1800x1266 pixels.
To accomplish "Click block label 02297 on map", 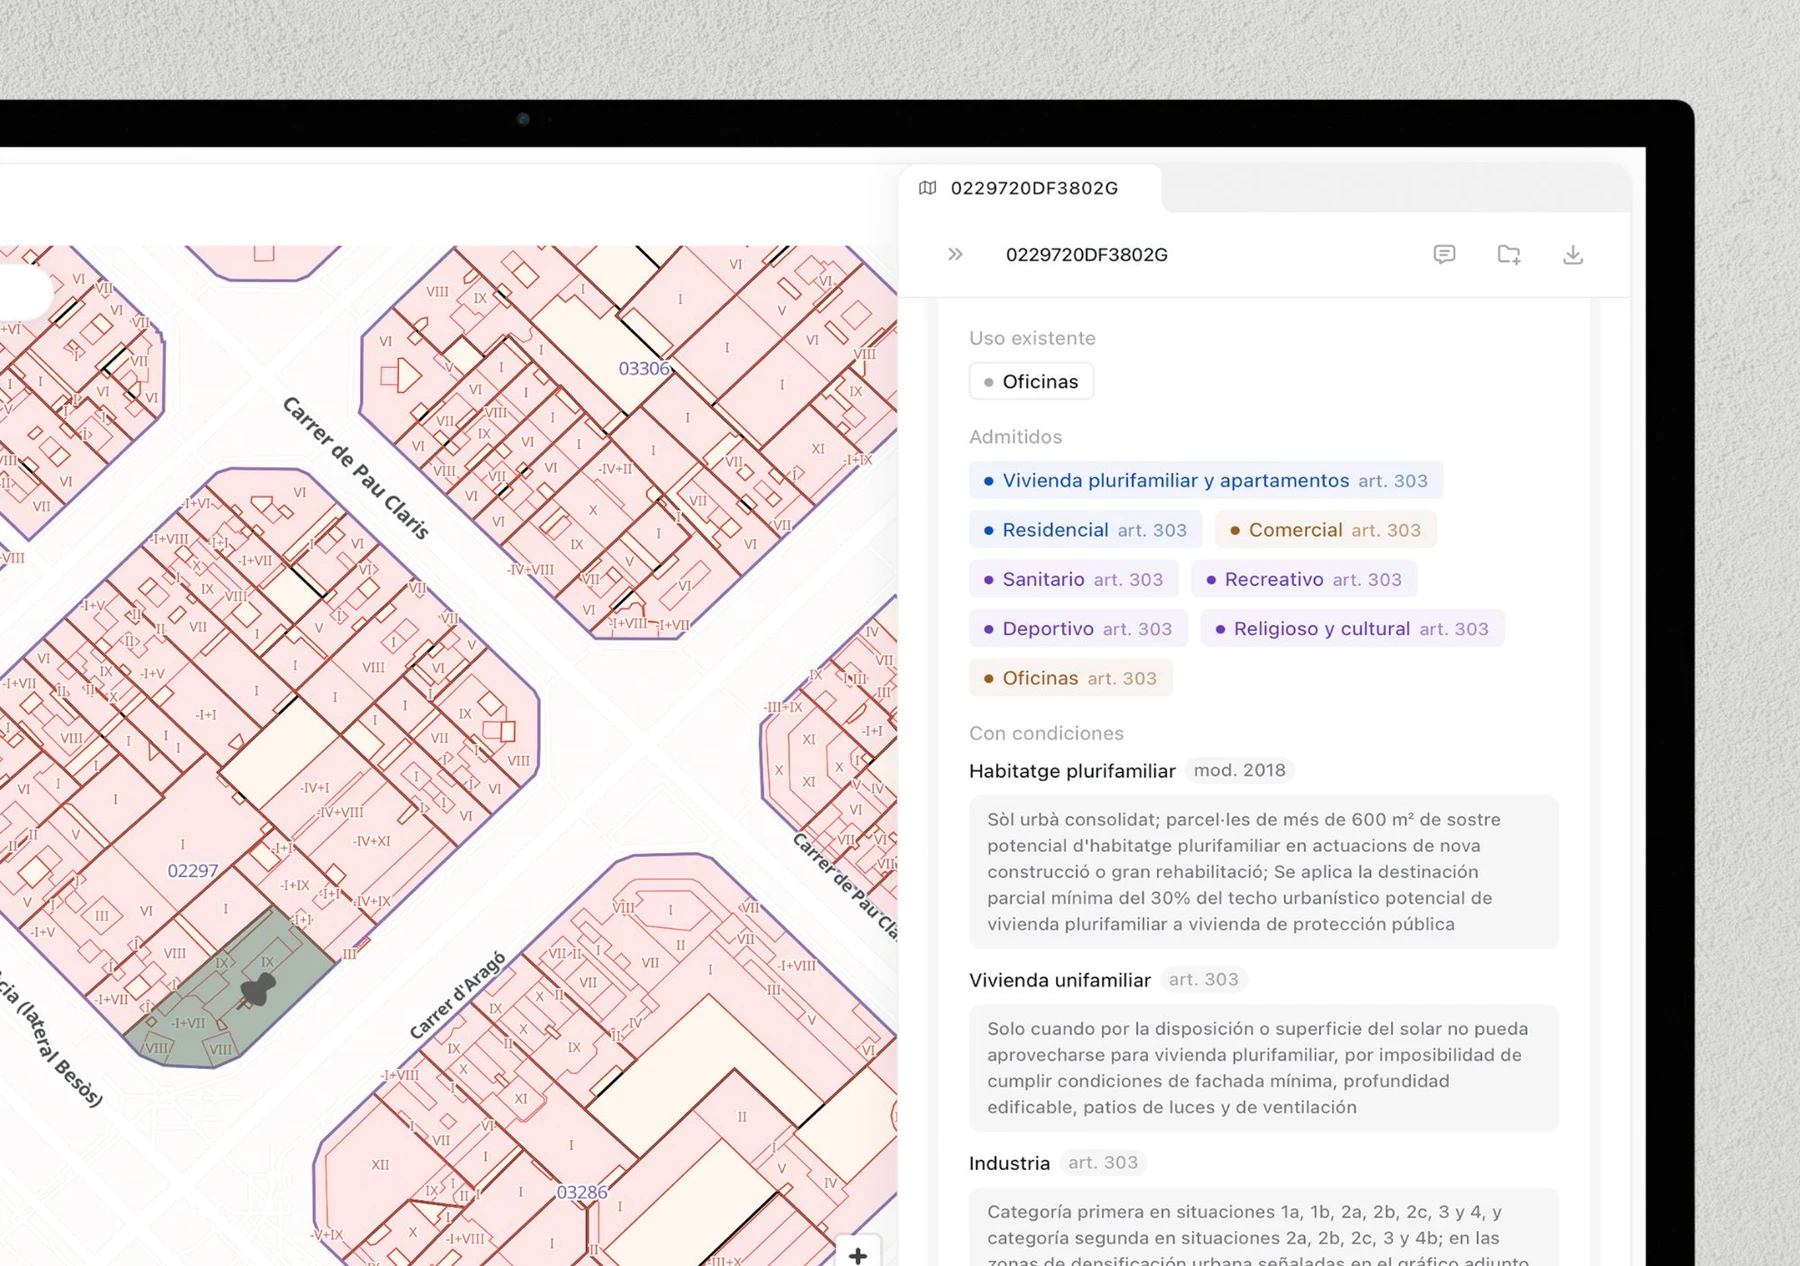I will 193,870.
